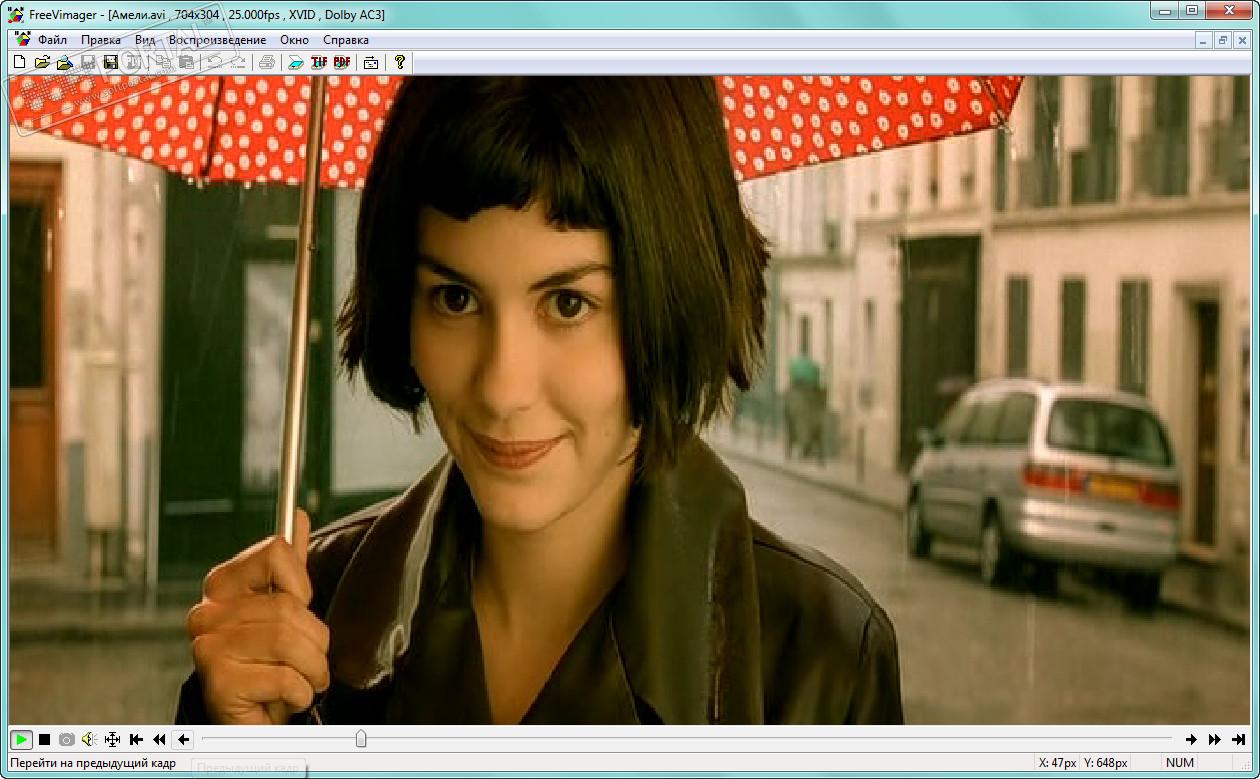Click the print icon

click(267, 62)
